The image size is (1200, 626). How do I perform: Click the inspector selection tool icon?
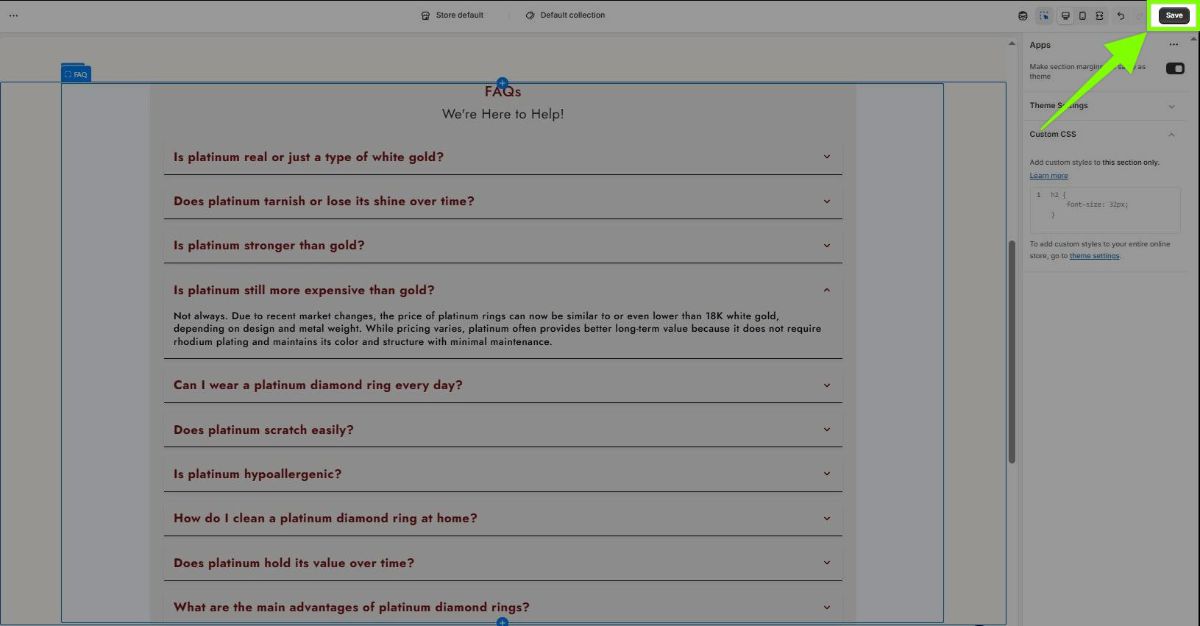[1044, 16]
